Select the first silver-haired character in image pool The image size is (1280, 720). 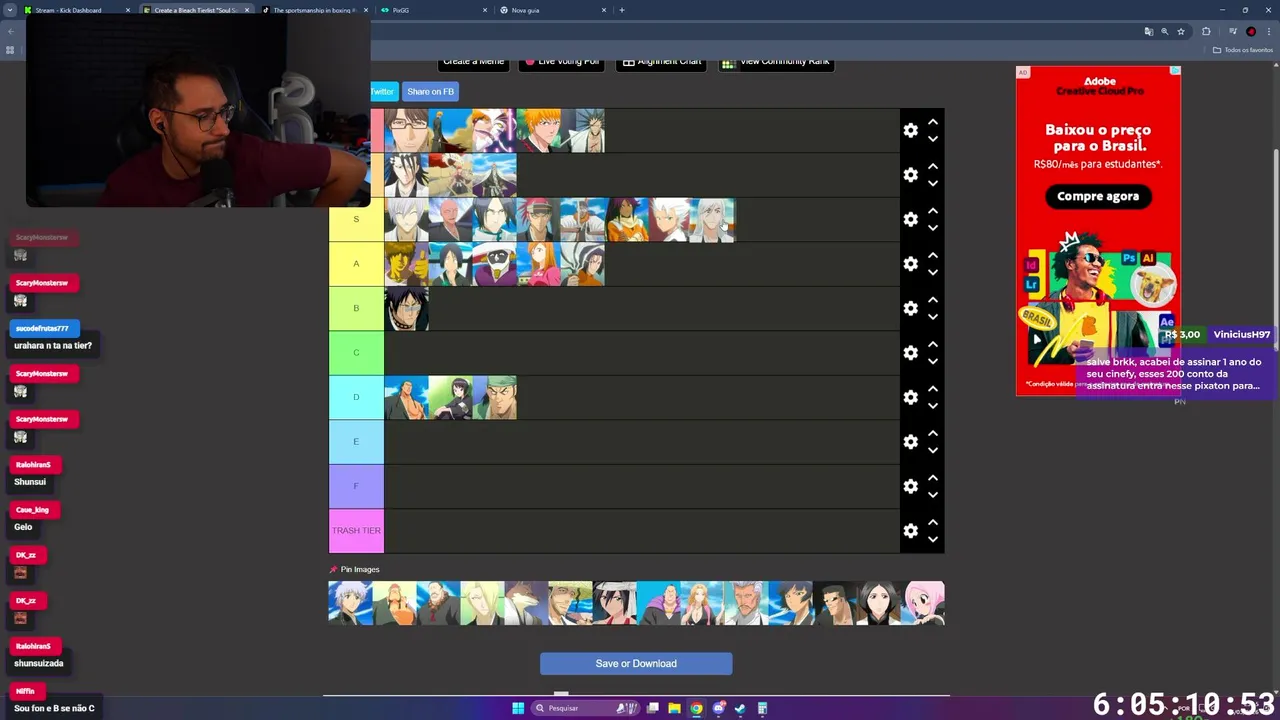click(351, 604)
